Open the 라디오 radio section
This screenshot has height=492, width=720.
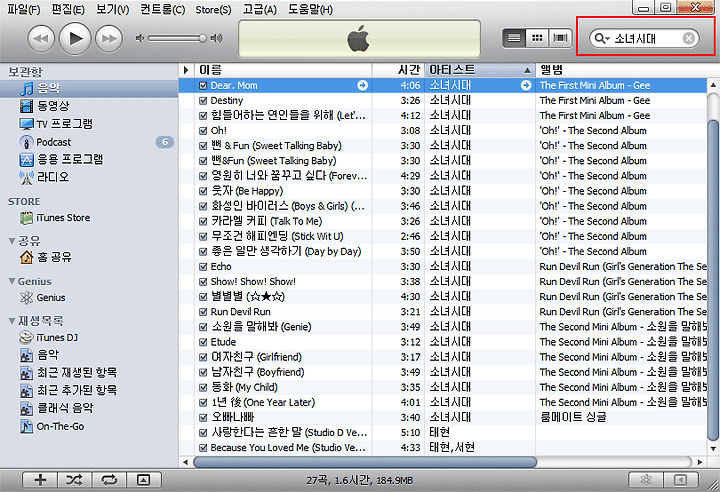point(89,177)
